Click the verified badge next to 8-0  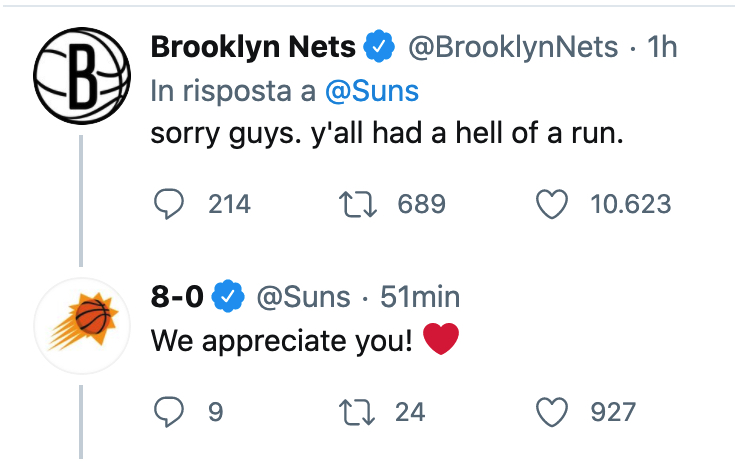coord(228,296)
